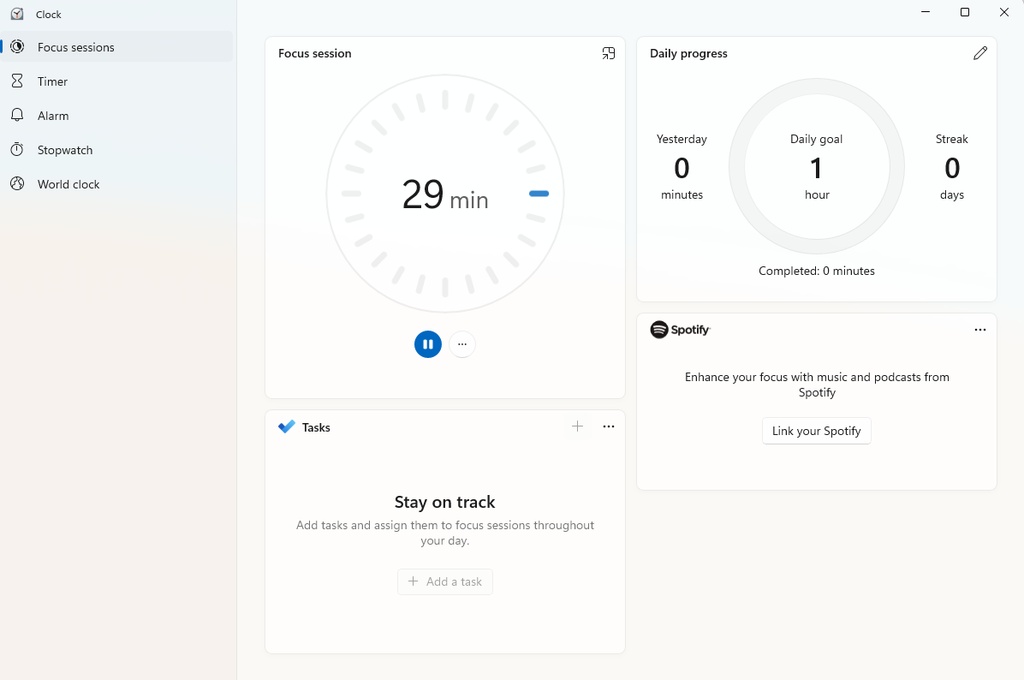Click the blue progress tick on focus dial
1024x680 pixels.
[539, 193]
